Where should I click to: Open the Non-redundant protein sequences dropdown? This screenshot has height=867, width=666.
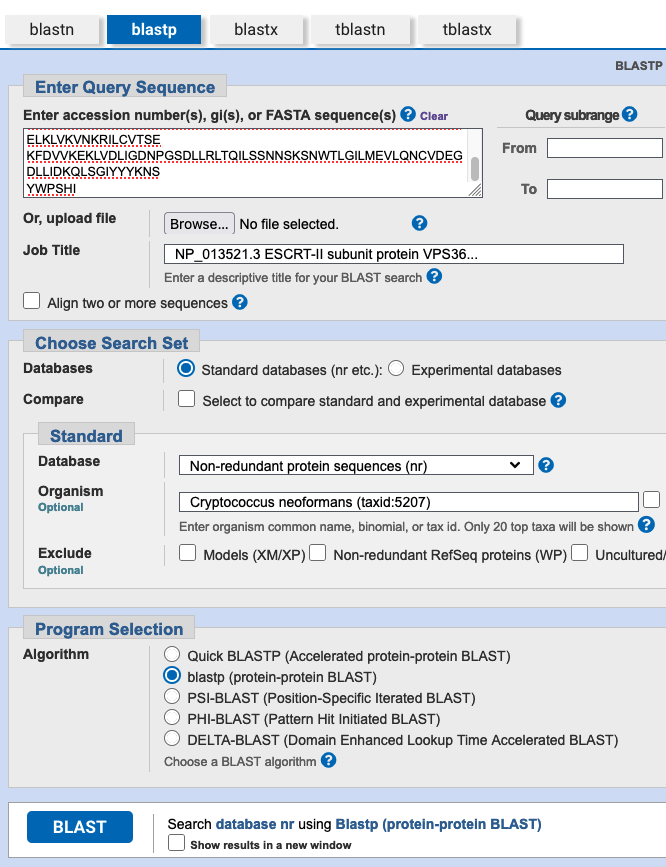coord(356,466)
